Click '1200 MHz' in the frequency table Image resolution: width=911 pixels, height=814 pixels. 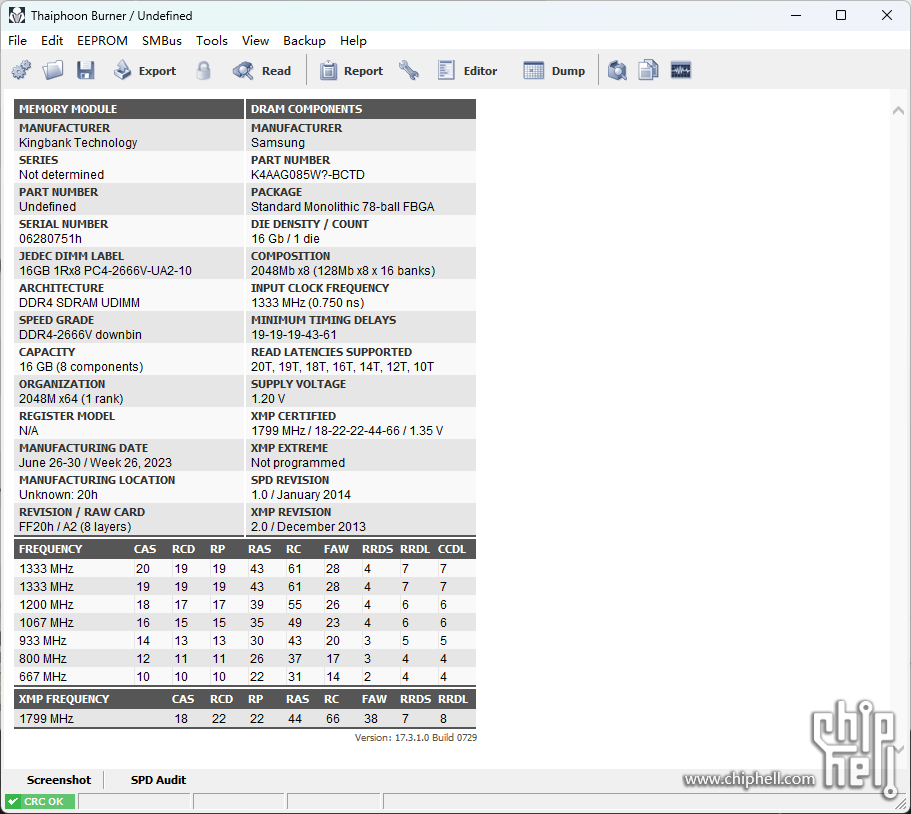click(46, 605)
